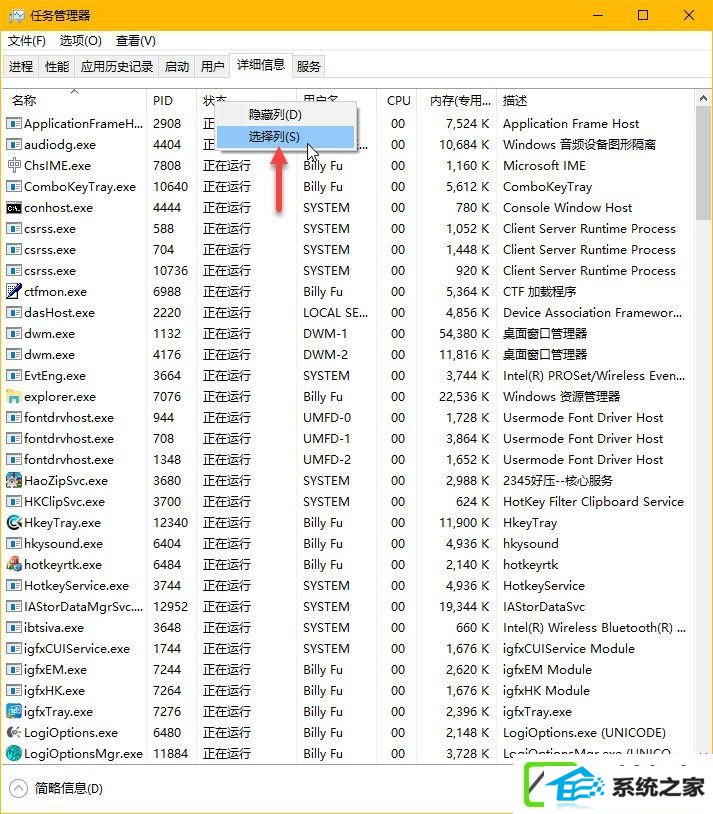Switch to the 进程 tab
Image resolution: width=713 pixels, height=814 pixels.
coord(21,66)
